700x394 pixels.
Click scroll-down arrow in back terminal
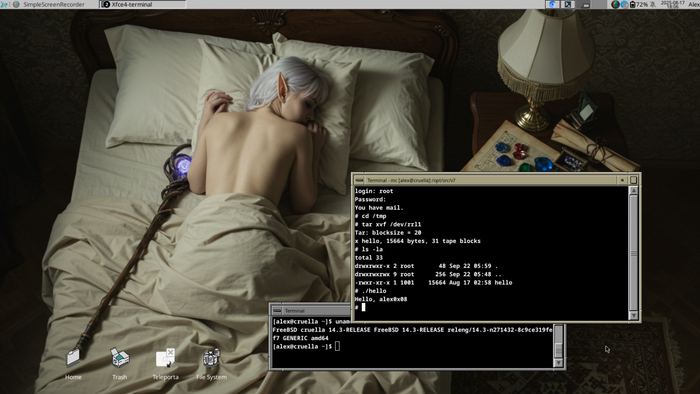pyautogui.click(x=558, y=363)
